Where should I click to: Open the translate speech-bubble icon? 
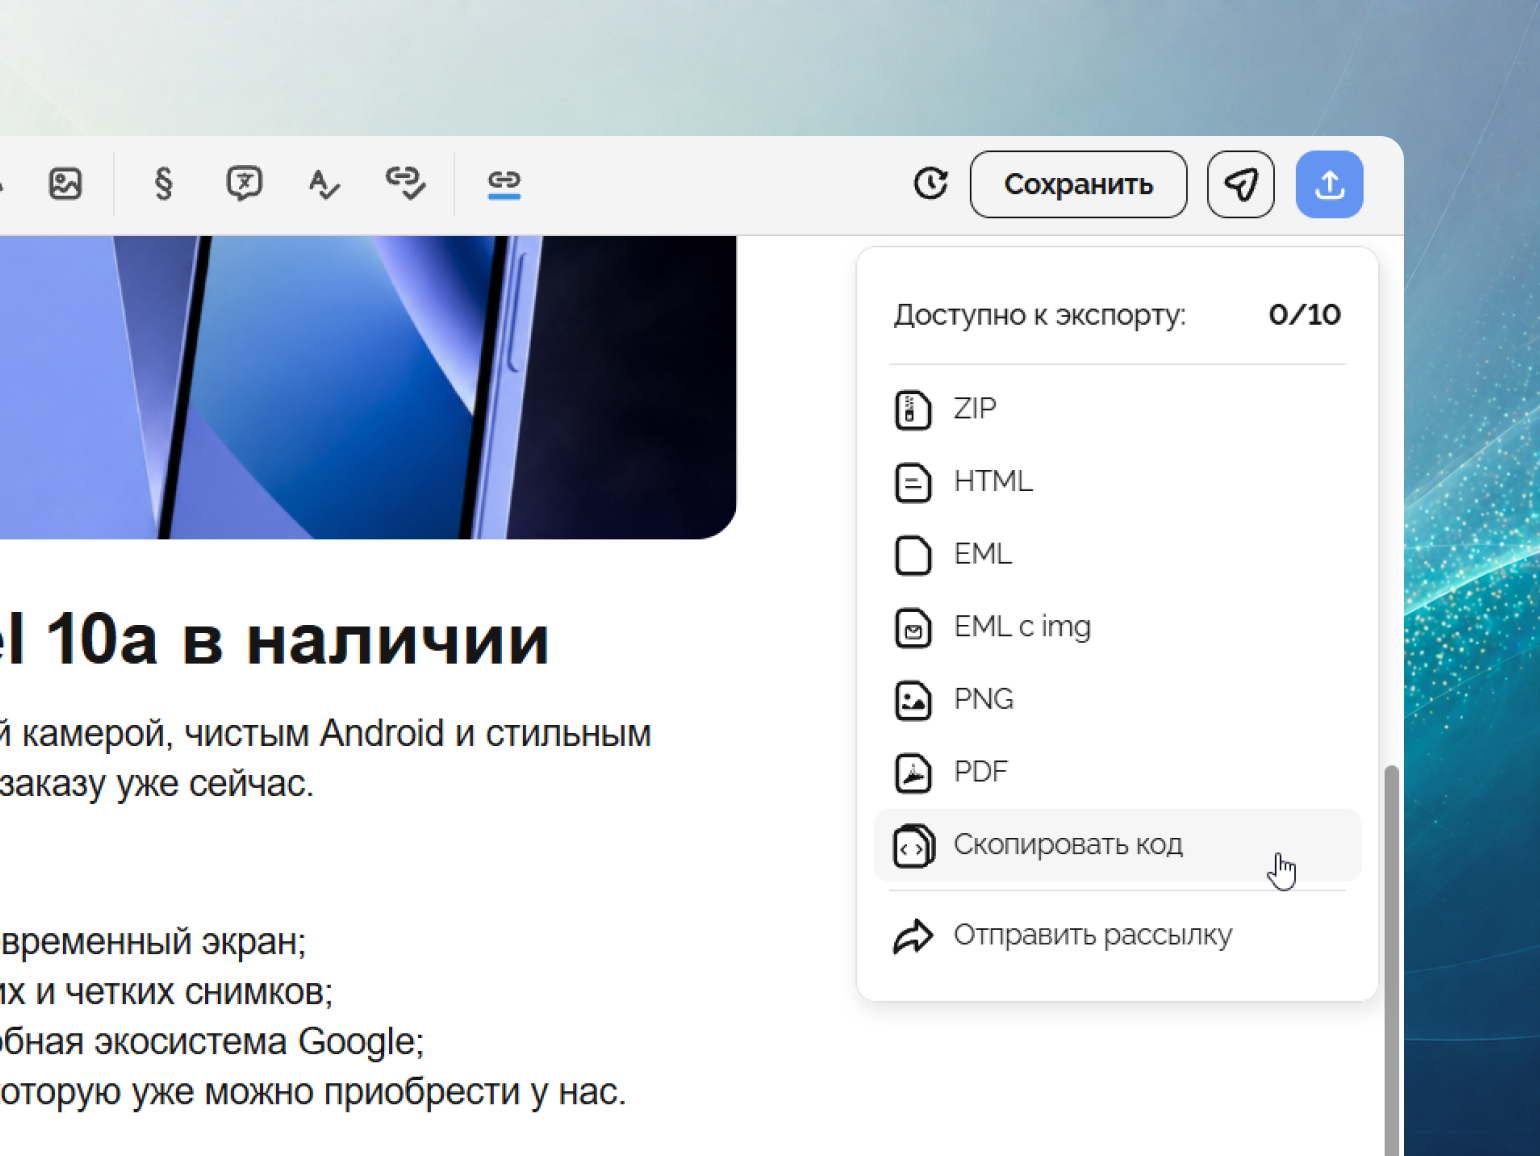[244, 184]
